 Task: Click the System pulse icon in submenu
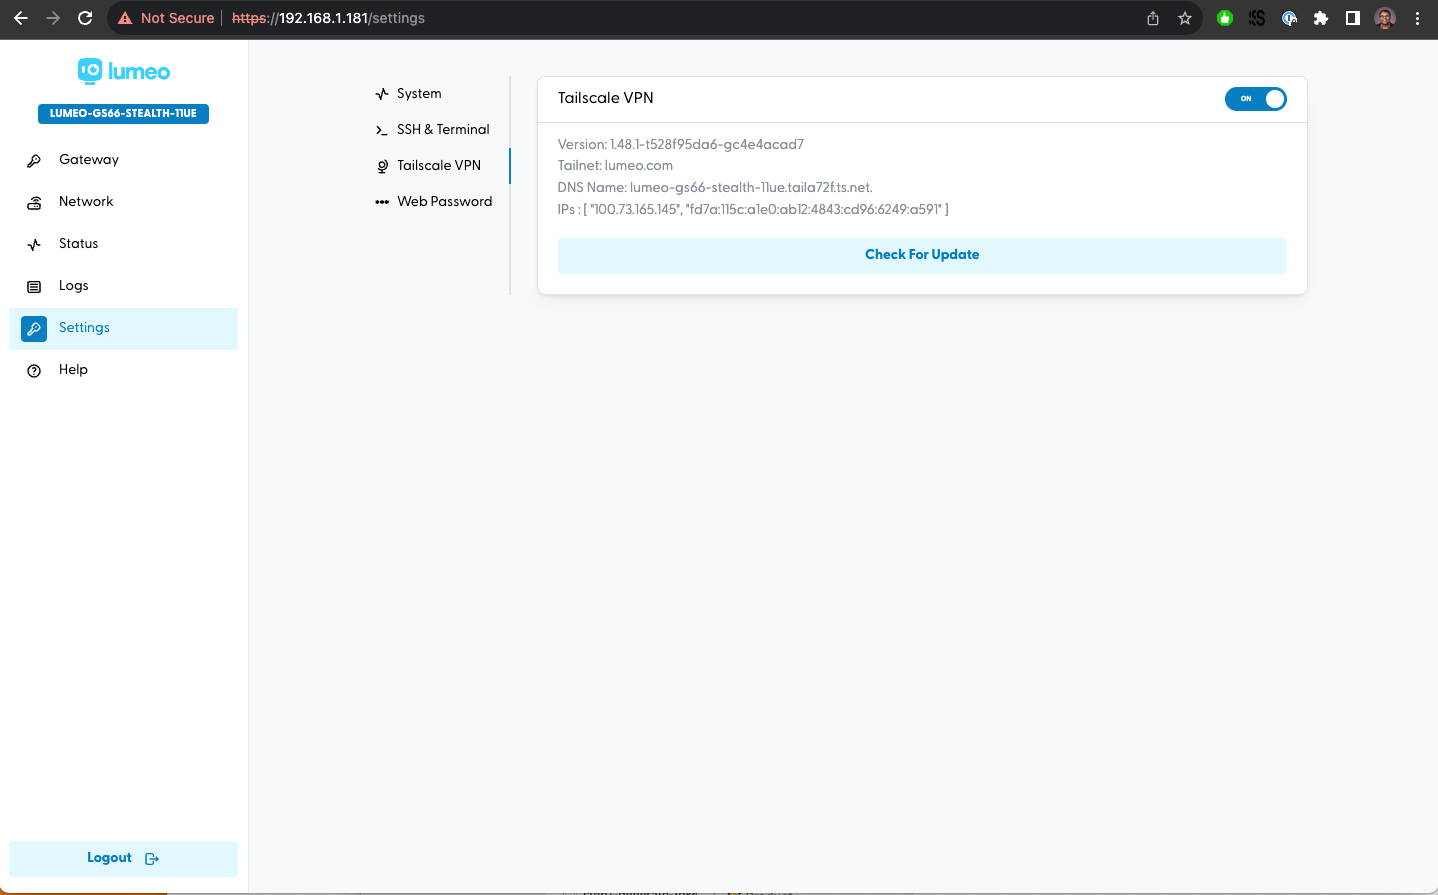tap(382, 94)
